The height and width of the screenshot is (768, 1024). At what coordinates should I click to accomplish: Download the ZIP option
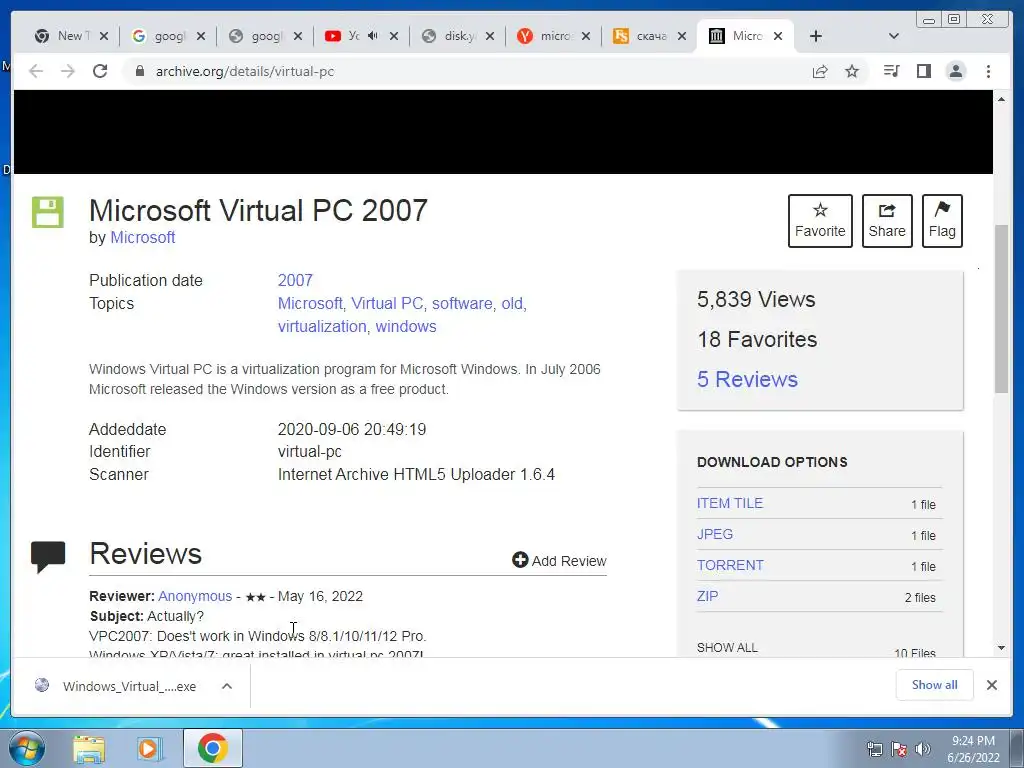707,596
